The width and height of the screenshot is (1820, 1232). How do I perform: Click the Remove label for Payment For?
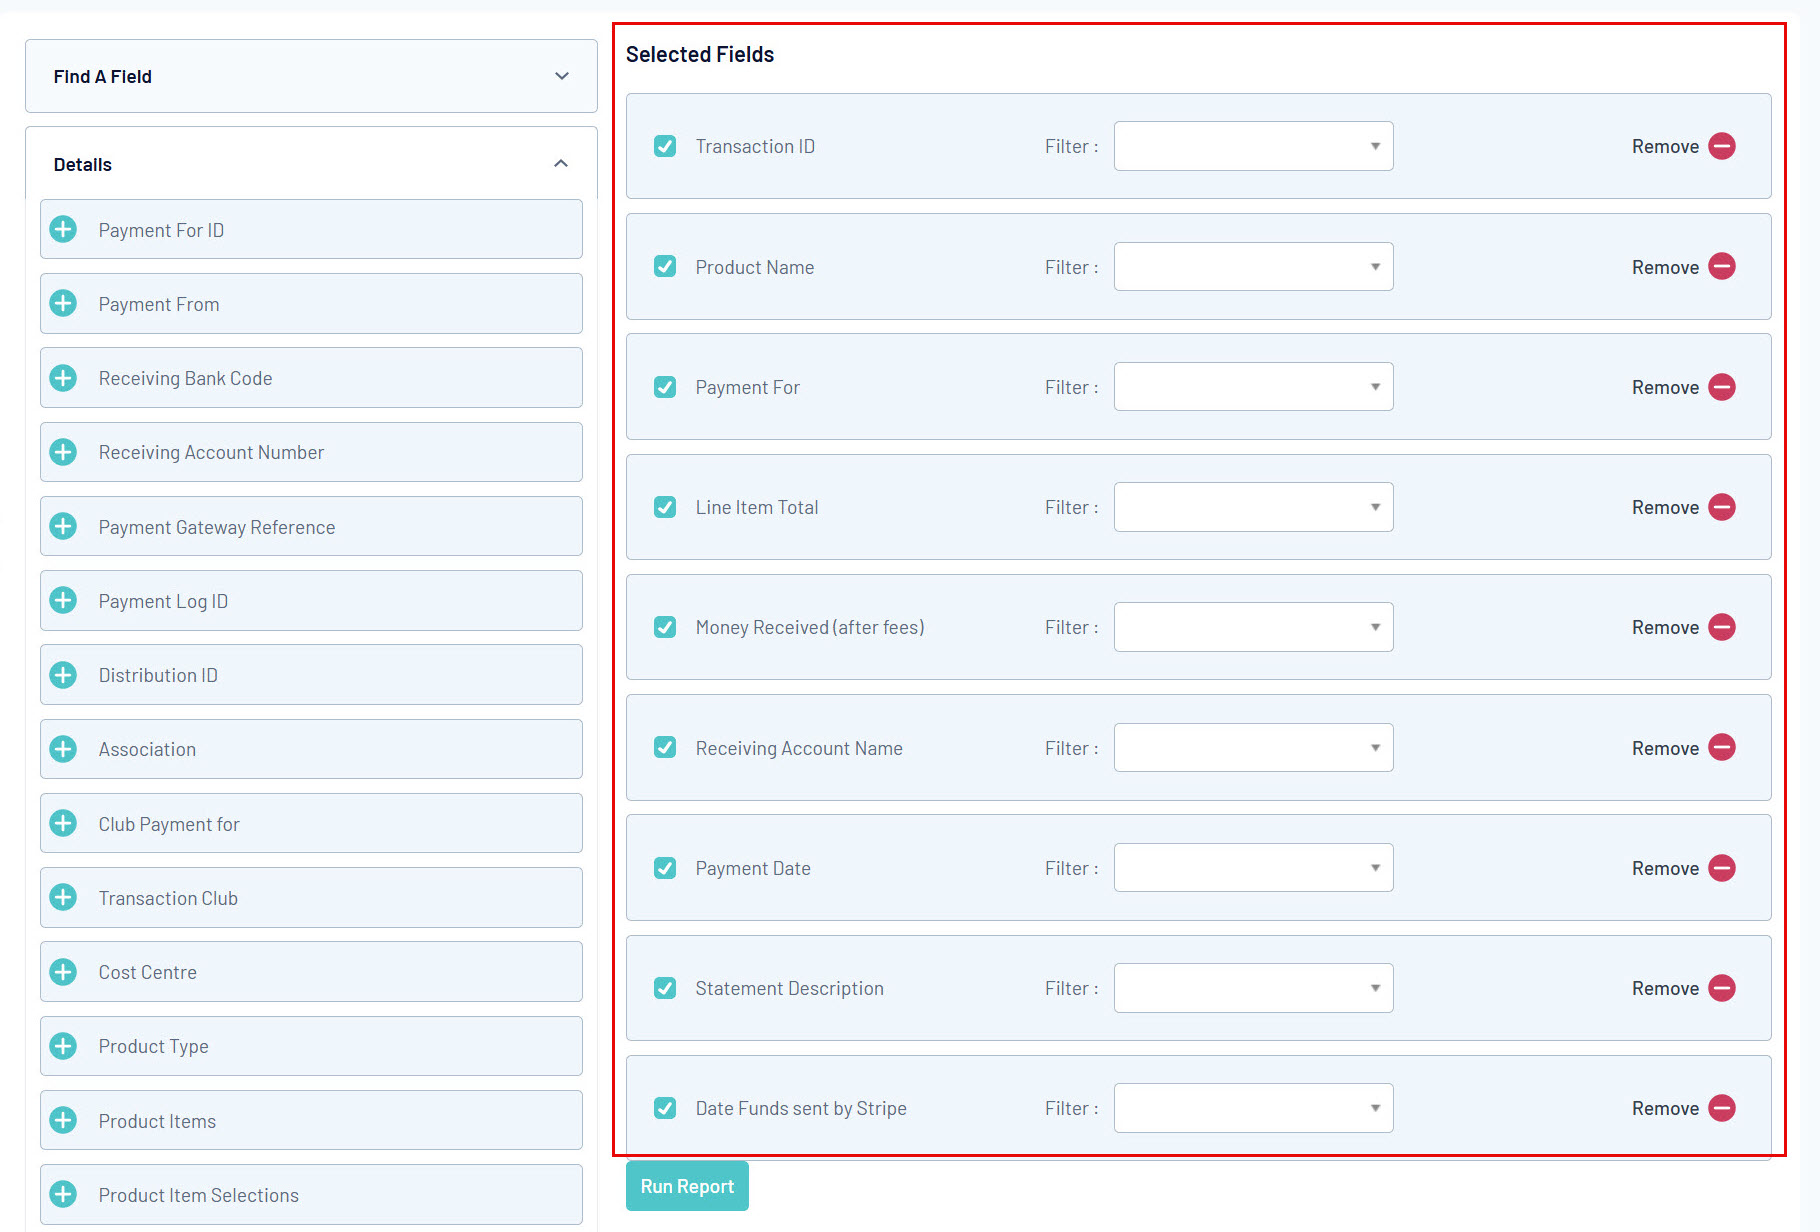tap(1665, 387)
